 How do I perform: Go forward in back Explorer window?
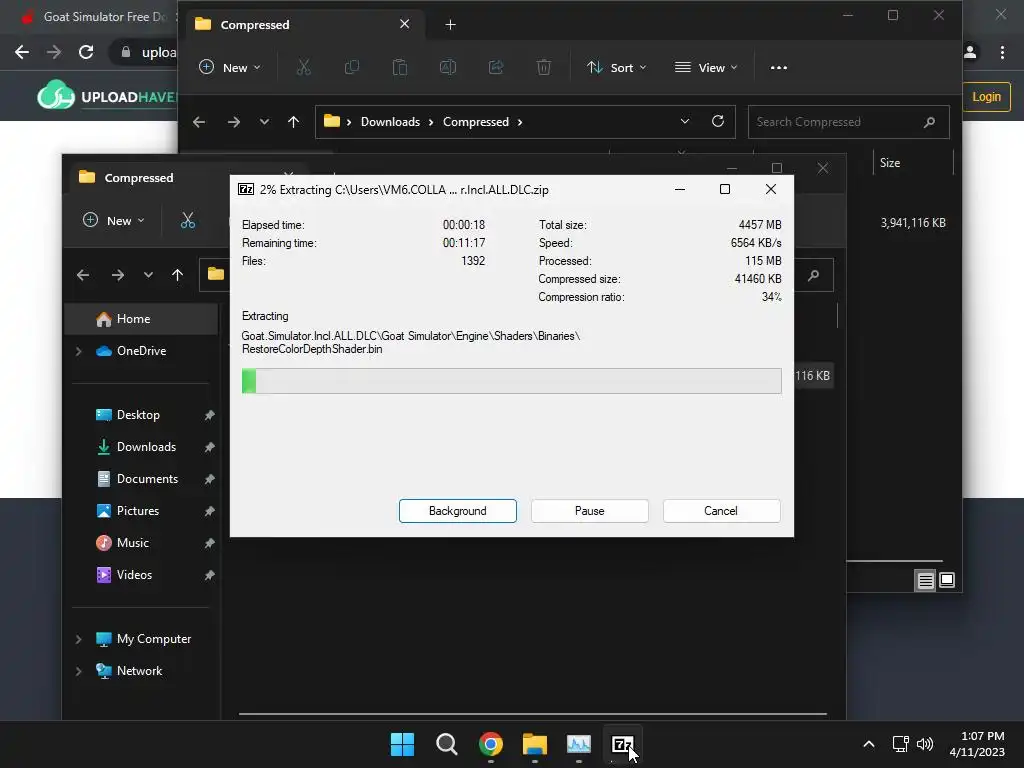233,122
